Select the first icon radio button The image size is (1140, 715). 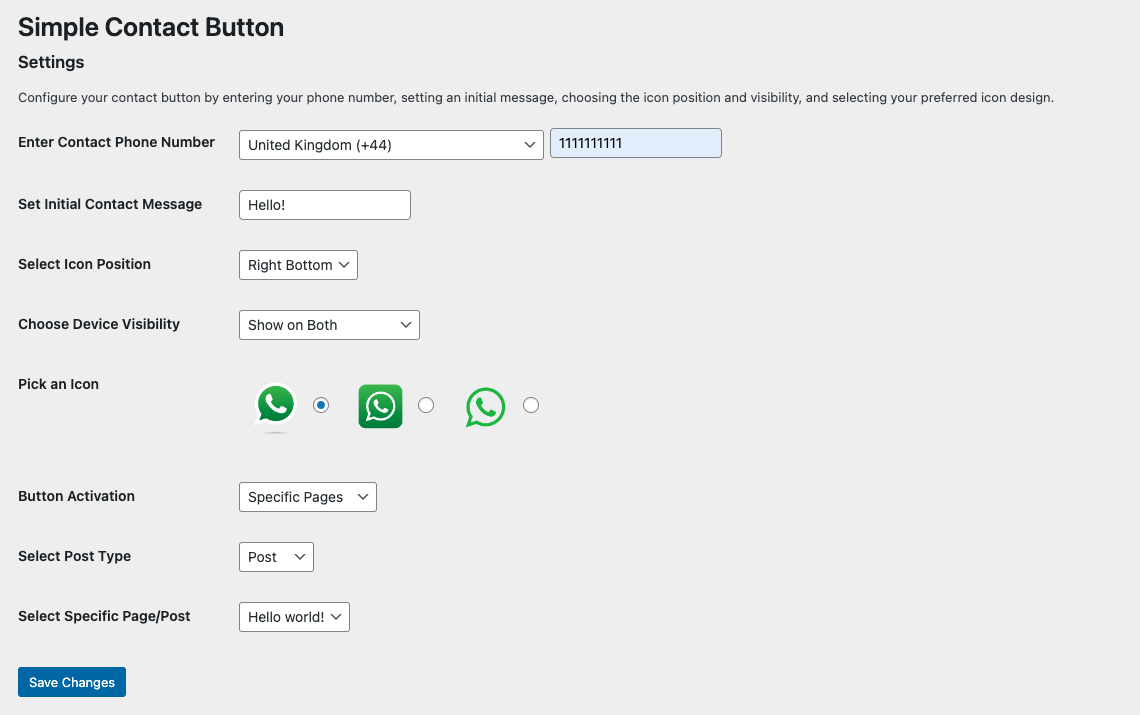[321, 405]
